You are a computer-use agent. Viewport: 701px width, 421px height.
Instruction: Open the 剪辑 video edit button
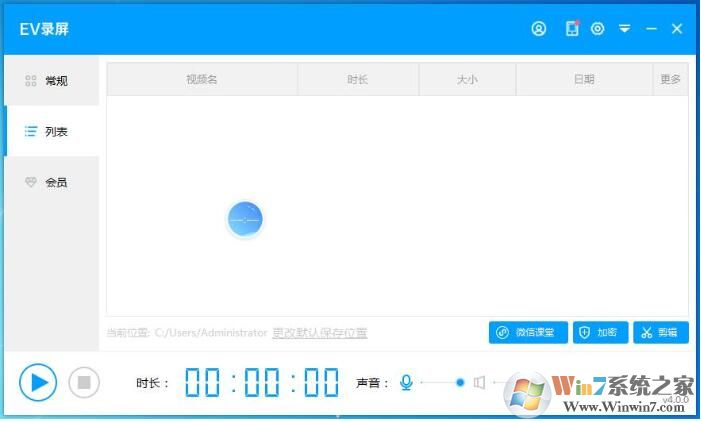coord(661,333)
